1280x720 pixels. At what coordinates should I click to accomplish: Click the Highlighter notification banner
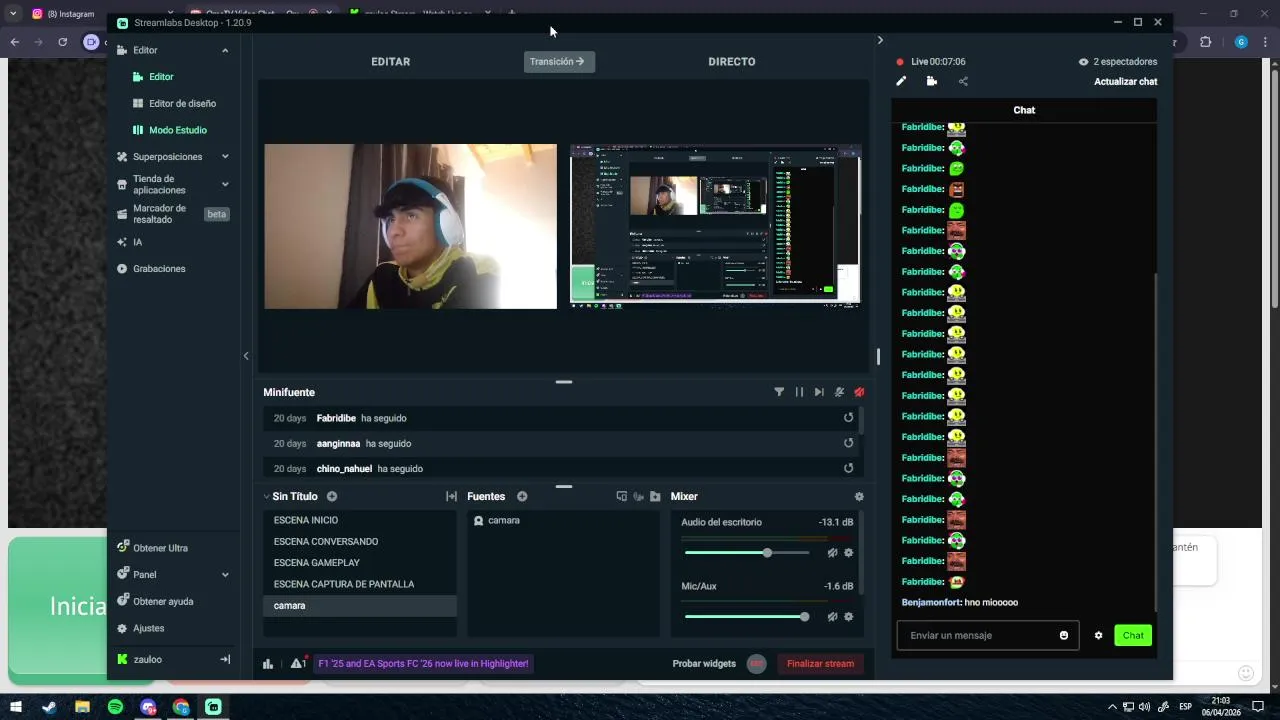(423, 663)
